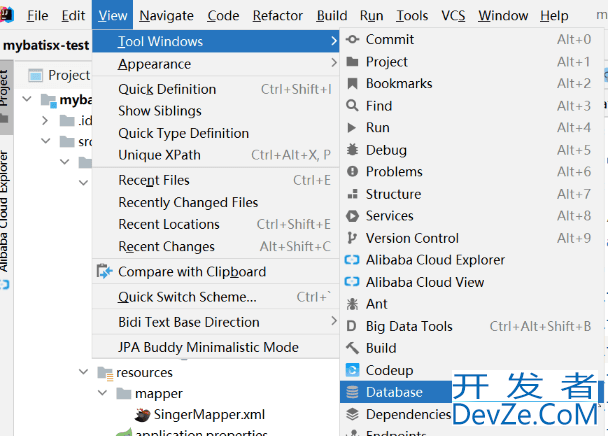Click the Services icon
Screen dimensions: 608x436
coord(352,216)
